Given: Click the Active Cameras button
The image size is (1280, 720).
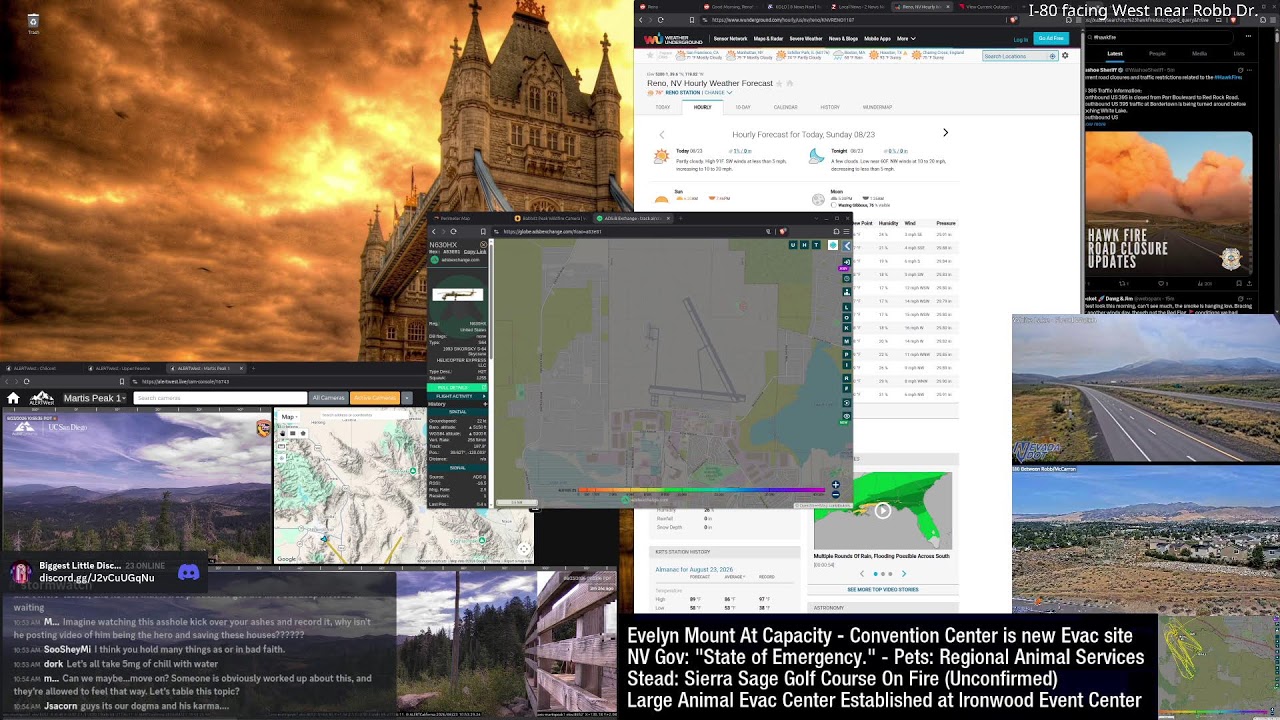Looking at the screenshot, I should click(374, 398).
